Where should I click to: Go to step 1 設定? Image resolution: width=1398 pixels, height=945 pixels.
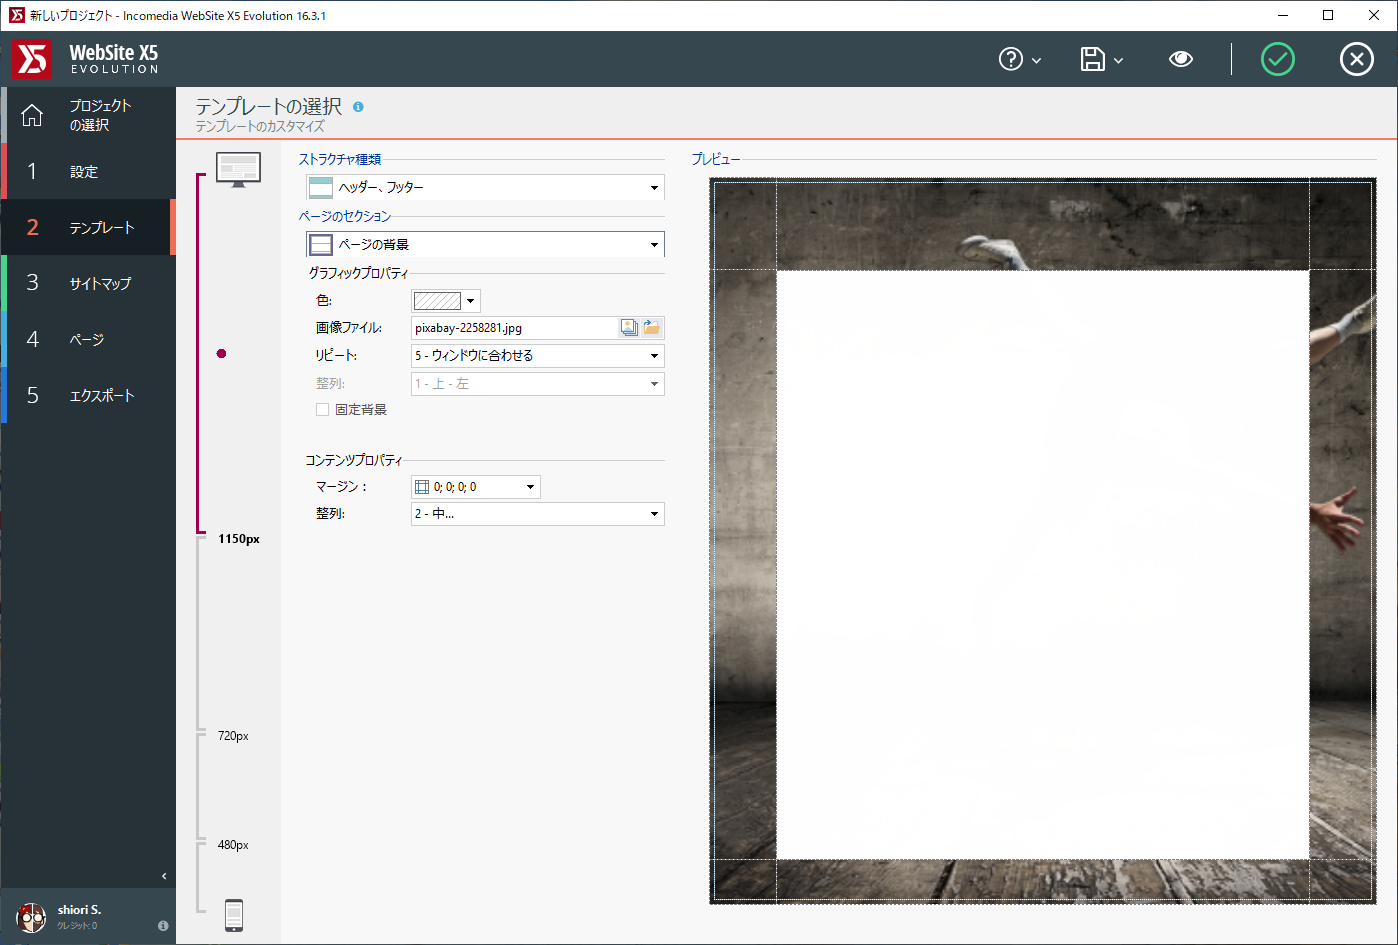[x=88, y=172]
